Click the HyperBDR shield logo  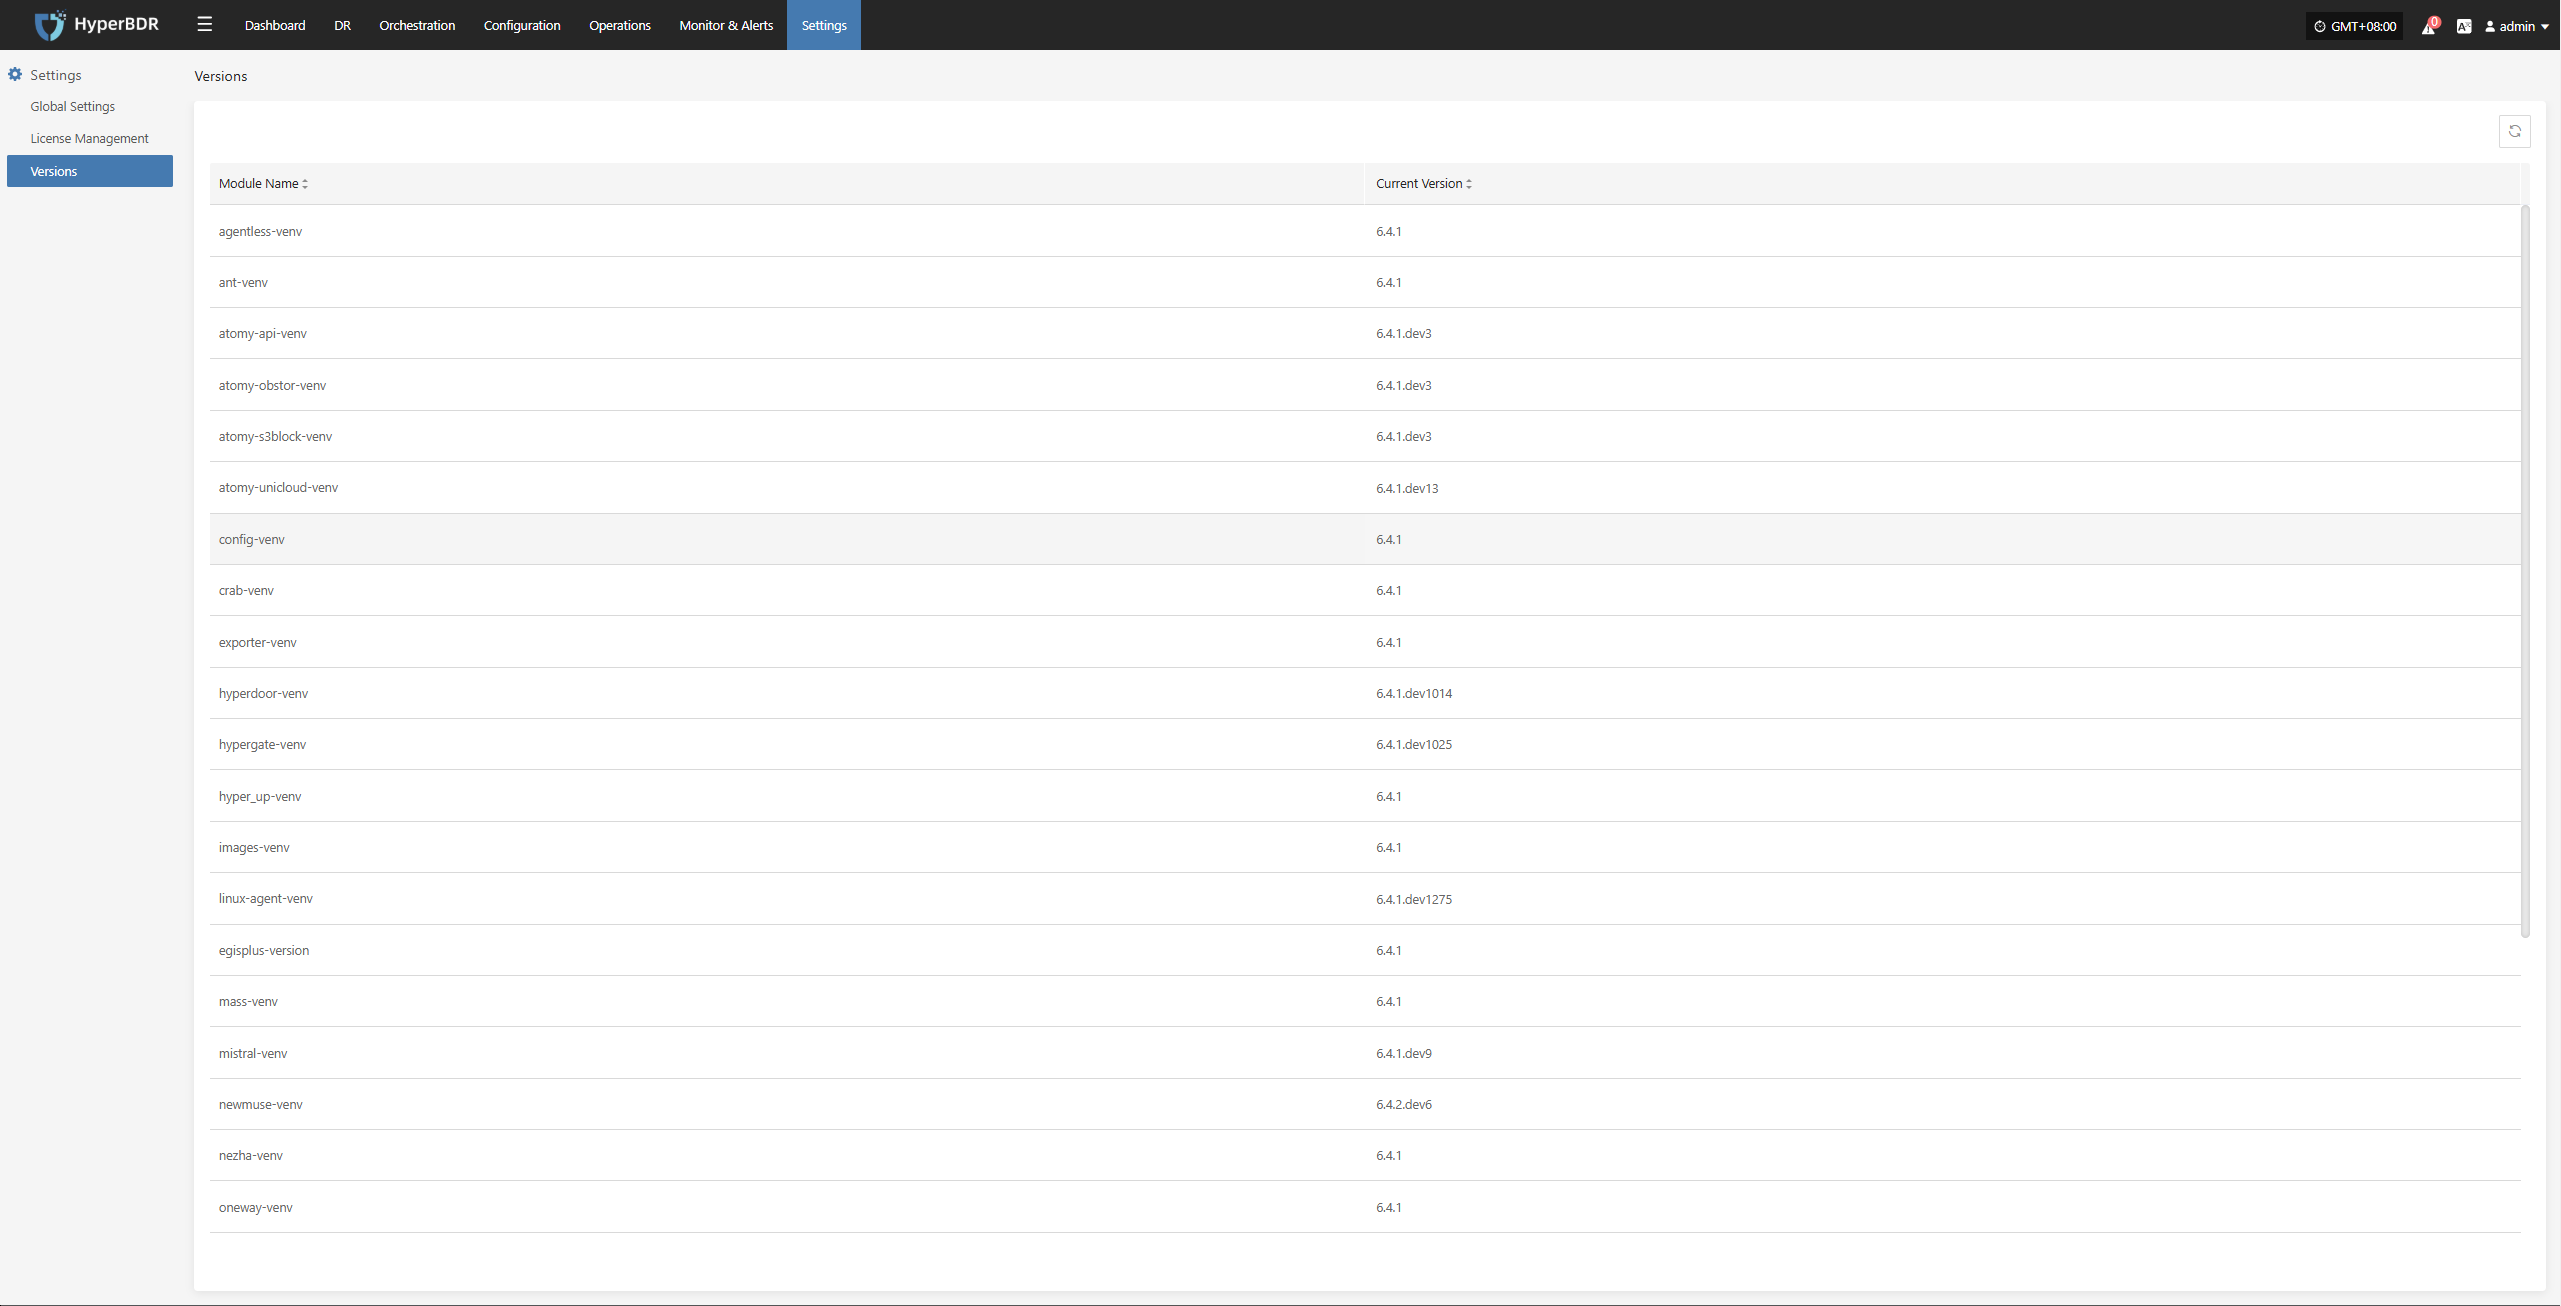pyautogui.click(x=49, y=25)
